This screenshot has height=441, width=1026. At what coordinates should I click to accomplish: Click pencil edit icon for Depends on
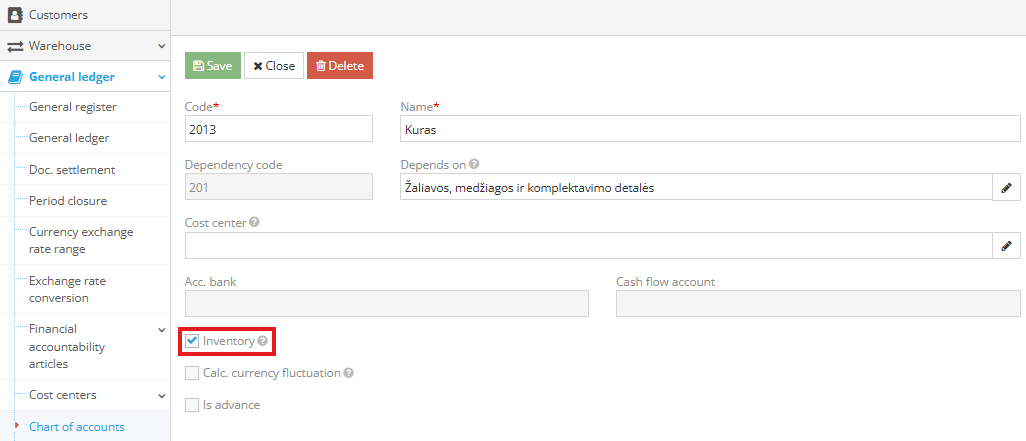1006,187
